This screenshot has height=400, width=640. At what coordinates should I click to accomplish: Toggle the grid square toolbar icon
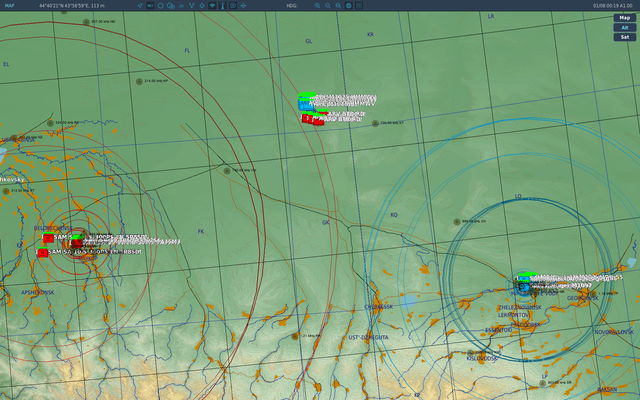point(359,6)
